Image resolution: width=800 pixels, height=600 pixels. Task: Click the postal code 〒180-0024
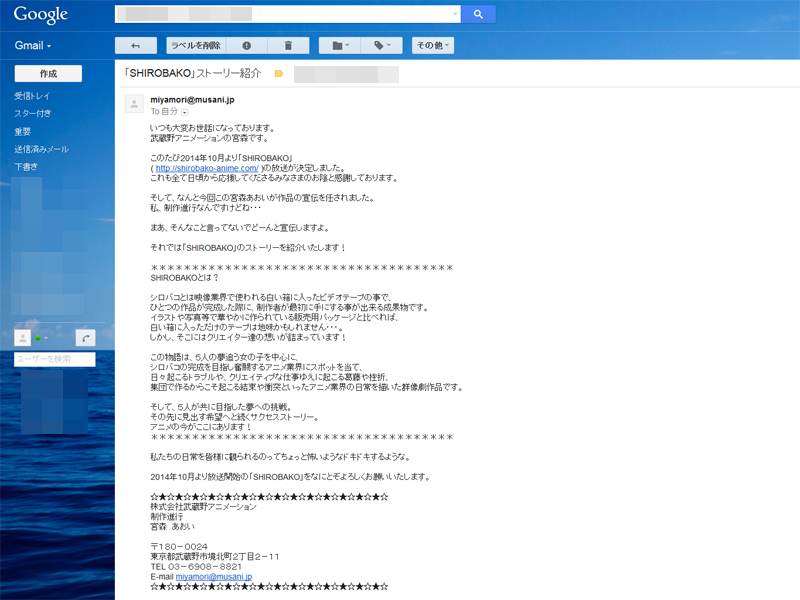179,546
